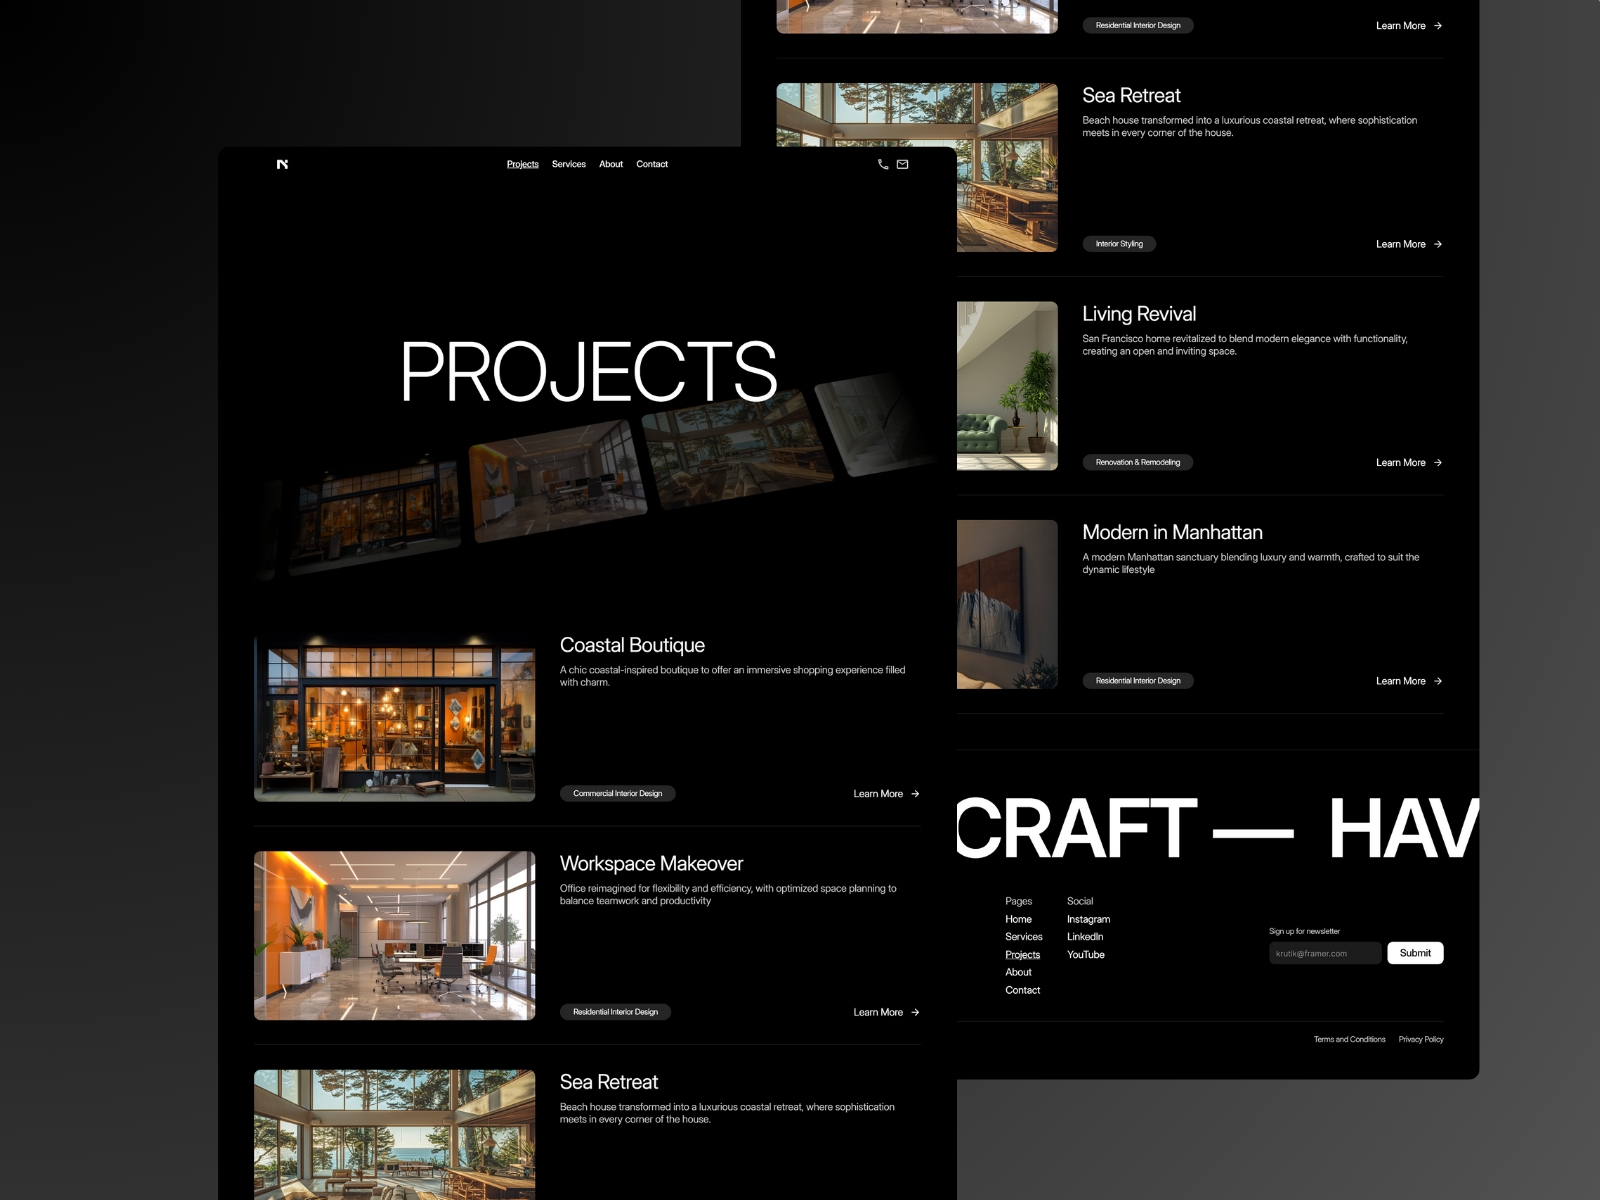The image size is (1600, 1200).
Task: Select the About navigation link
Action: (611, 164)
